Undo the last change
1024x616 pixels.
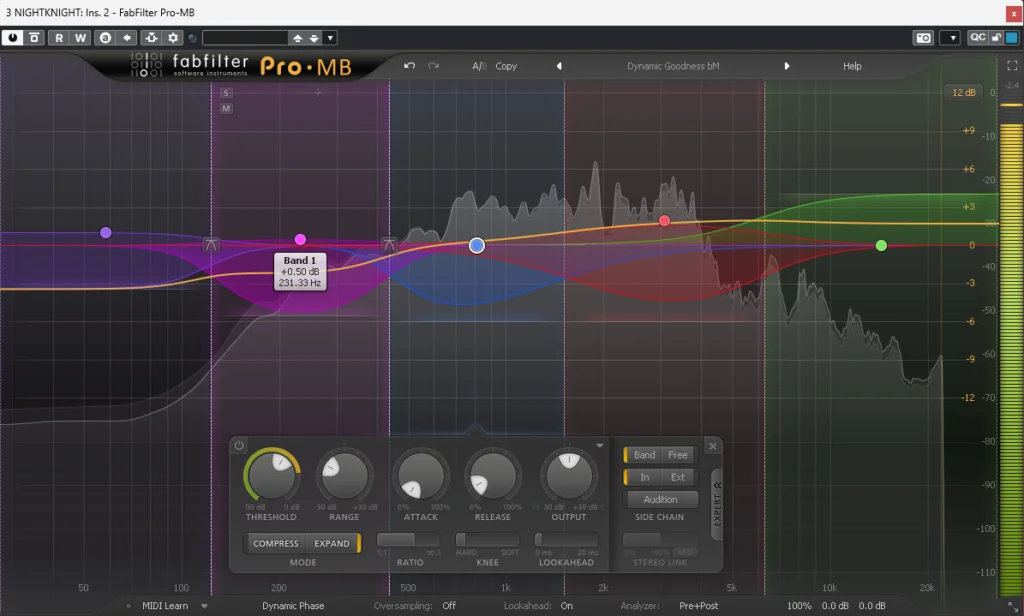(x=409, y=66)
